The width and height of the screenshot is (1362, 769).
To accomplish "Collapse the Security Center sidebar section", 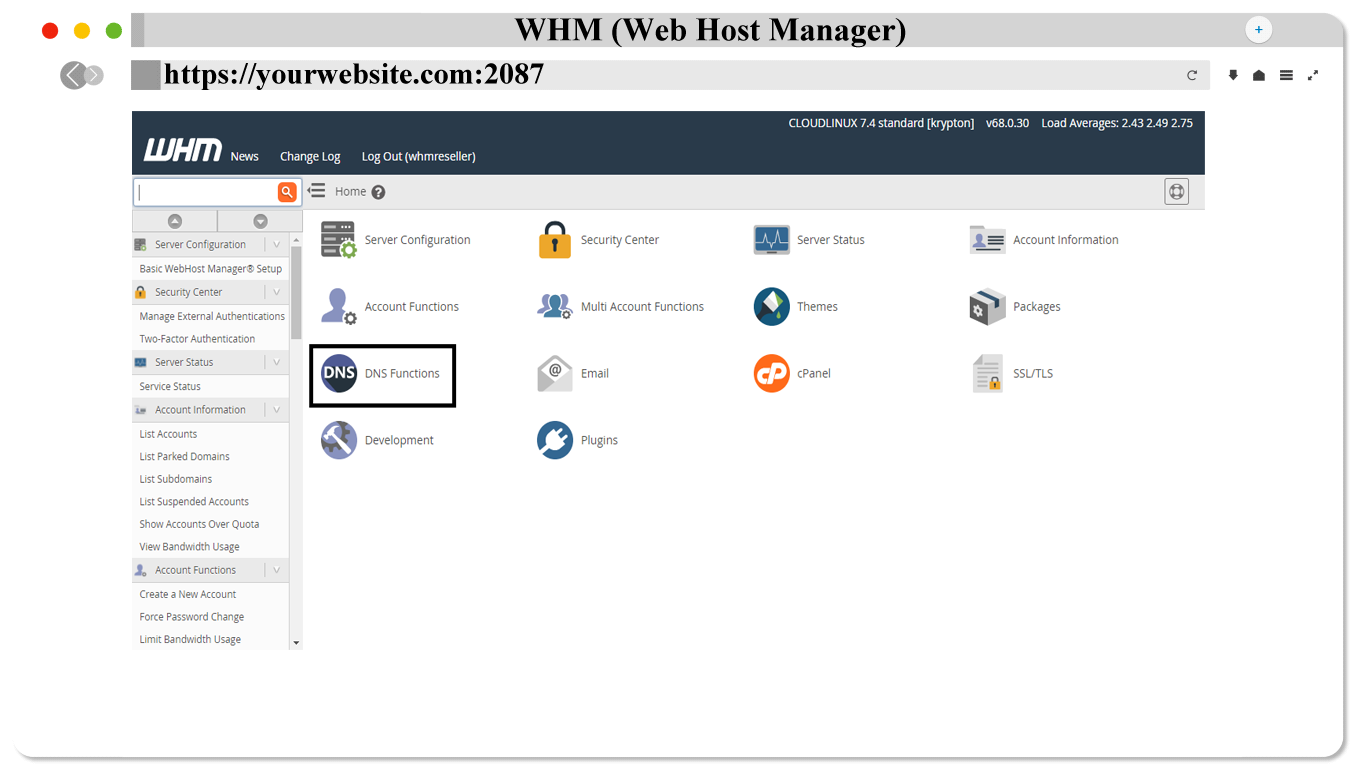I will 277,292.
